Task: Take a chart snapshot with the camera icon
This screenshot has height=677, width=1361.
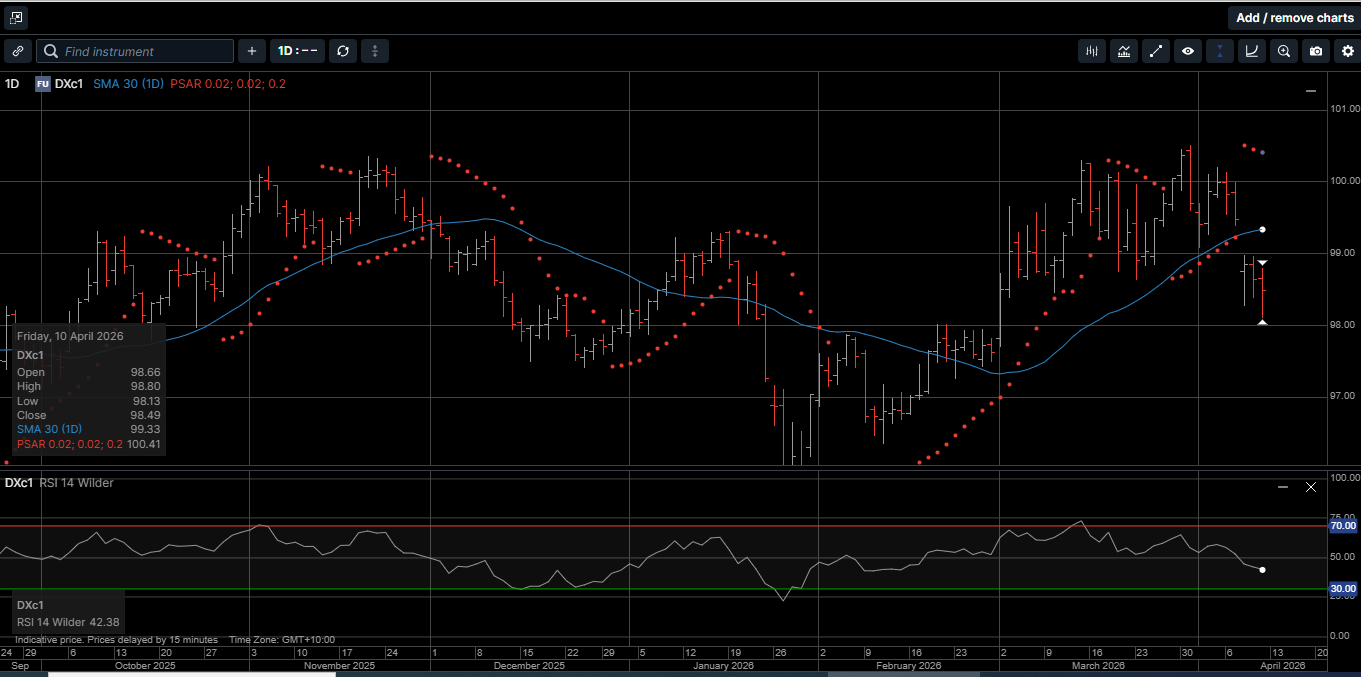Action: tap(1316, 51)
